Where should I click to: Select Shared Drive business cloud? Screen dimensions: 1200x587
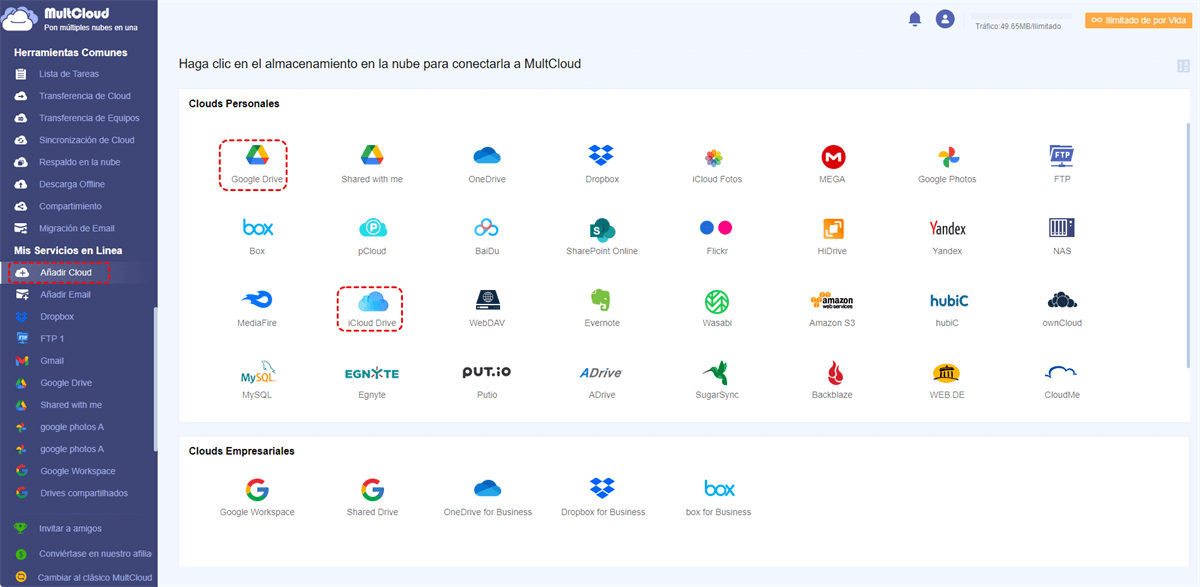click(x=372, y=497)
